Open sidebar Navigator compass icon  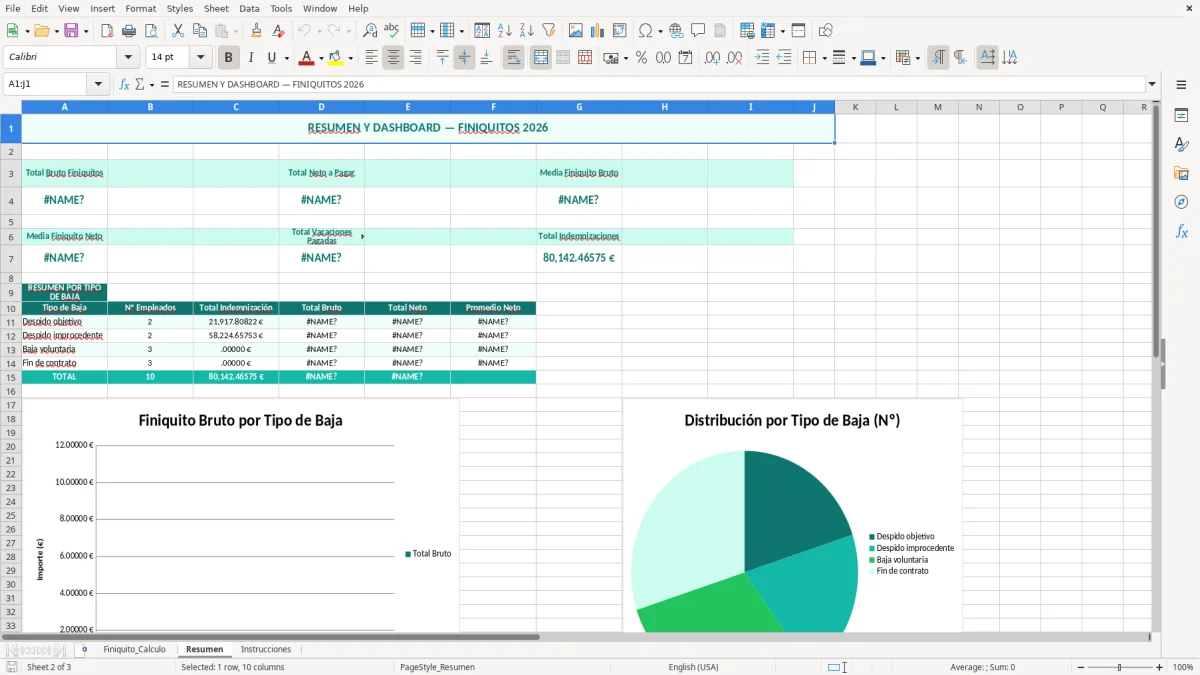click(1181, 202)
